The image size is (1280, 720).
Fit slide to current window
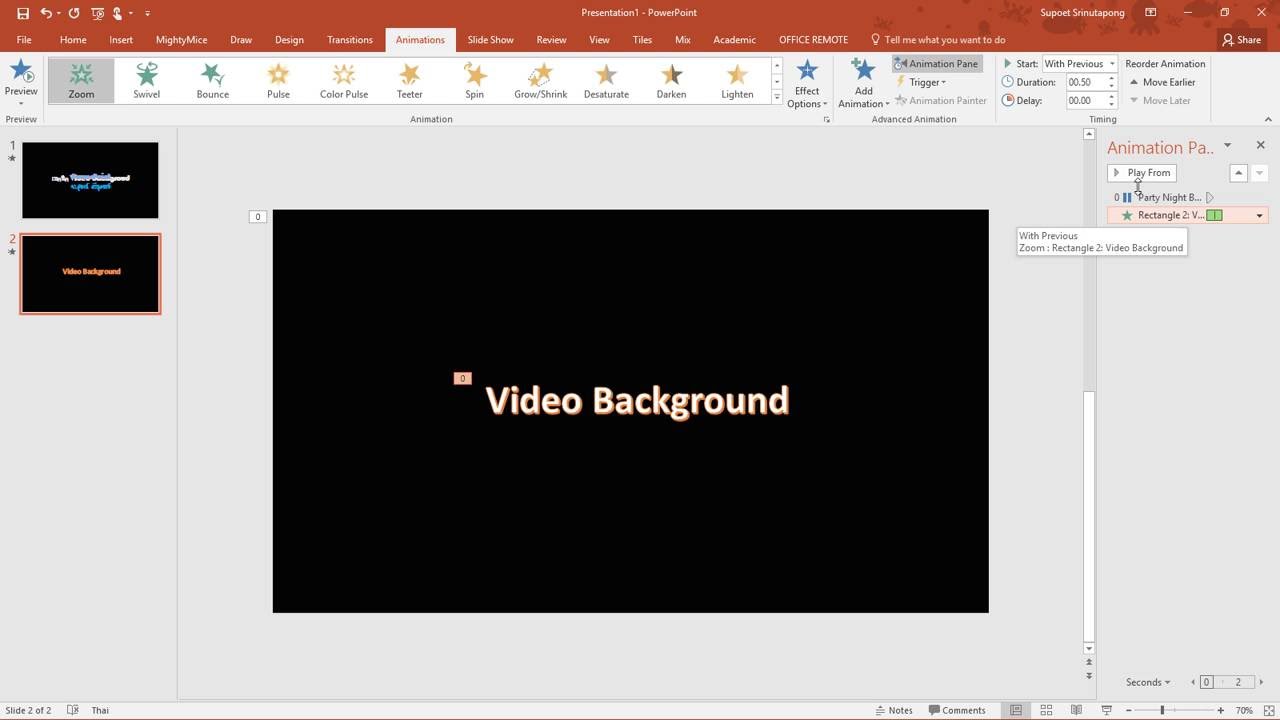click(1269, 710)
